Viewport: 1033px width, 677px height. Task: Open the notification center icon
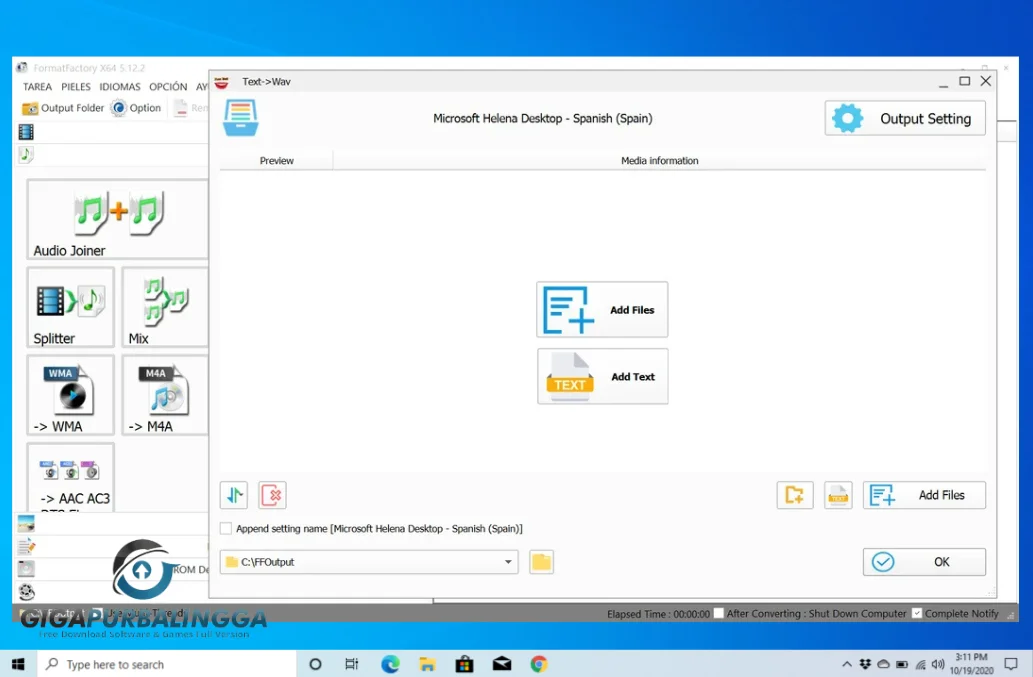1010,664
